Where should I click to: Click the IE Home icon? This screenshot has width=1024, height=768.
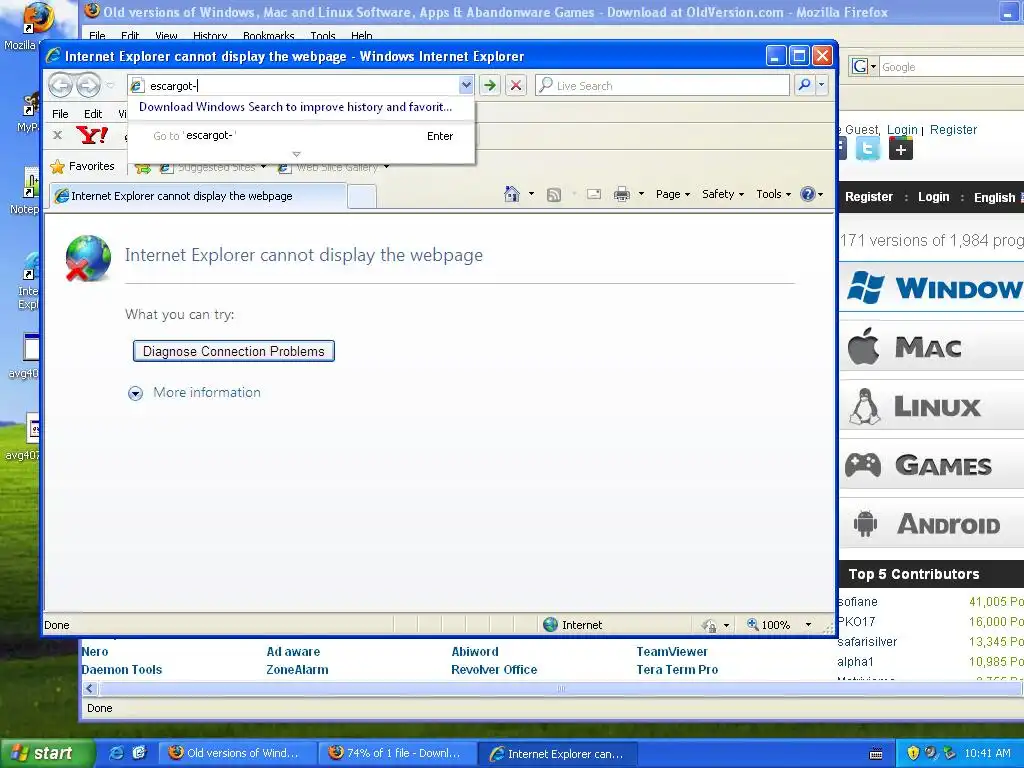tap(512, 194)
